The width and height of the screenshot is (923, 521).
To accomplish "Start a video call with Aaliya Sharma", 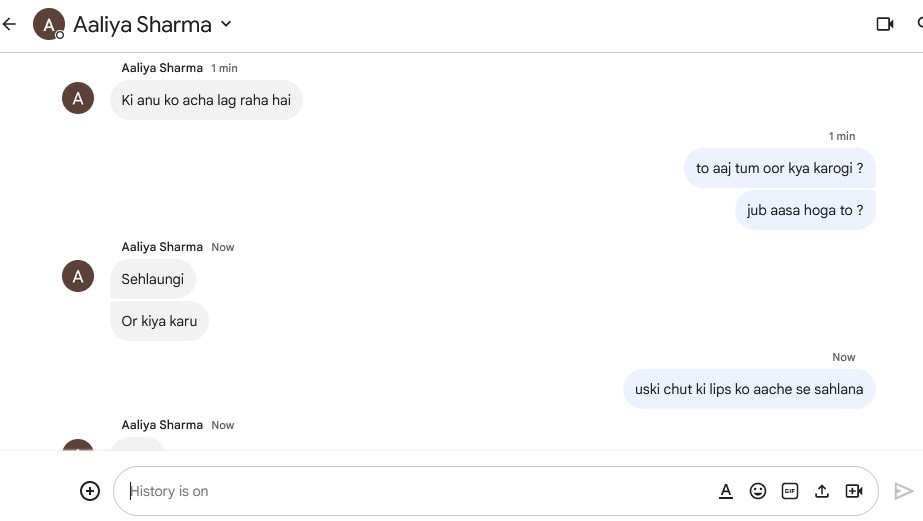I will pos(885,24).
